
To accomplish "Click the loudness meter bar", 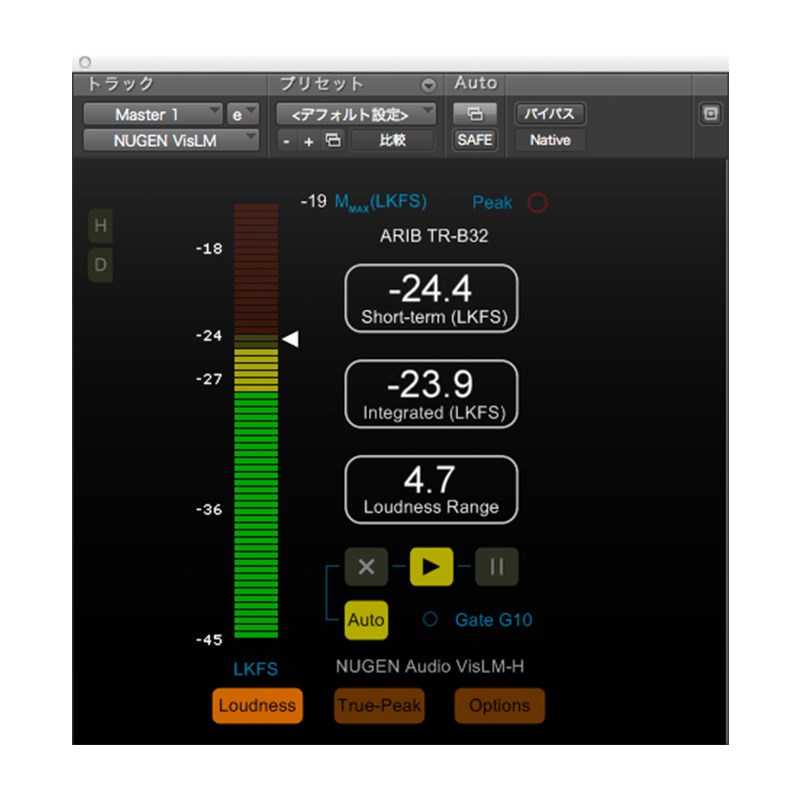I will coord(256,421).
